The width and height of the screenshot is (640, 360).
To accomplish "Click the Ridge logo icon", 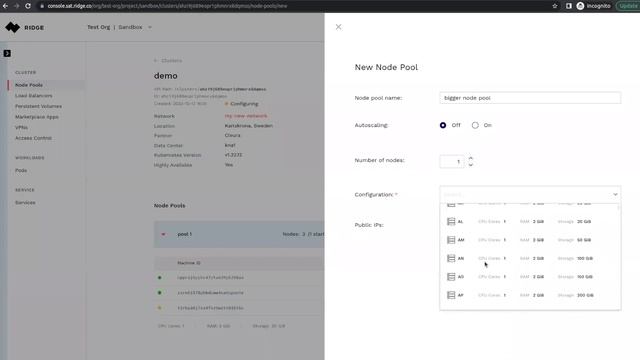I will (13, 27).
